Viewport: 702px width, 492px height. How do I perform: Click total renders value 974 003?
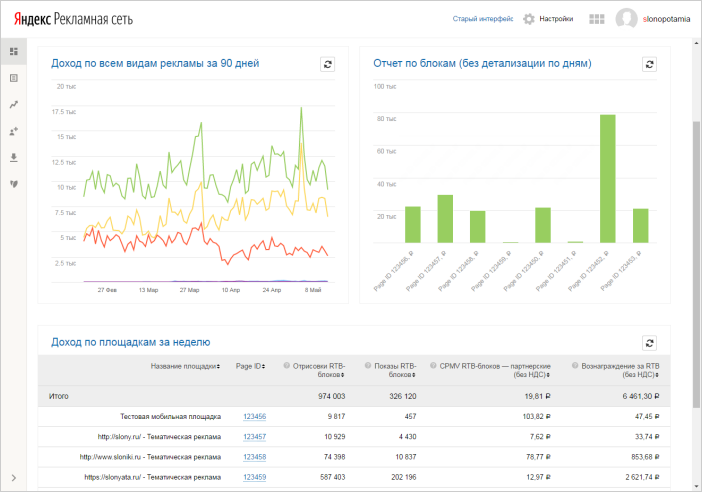click(x=332, y=396)
